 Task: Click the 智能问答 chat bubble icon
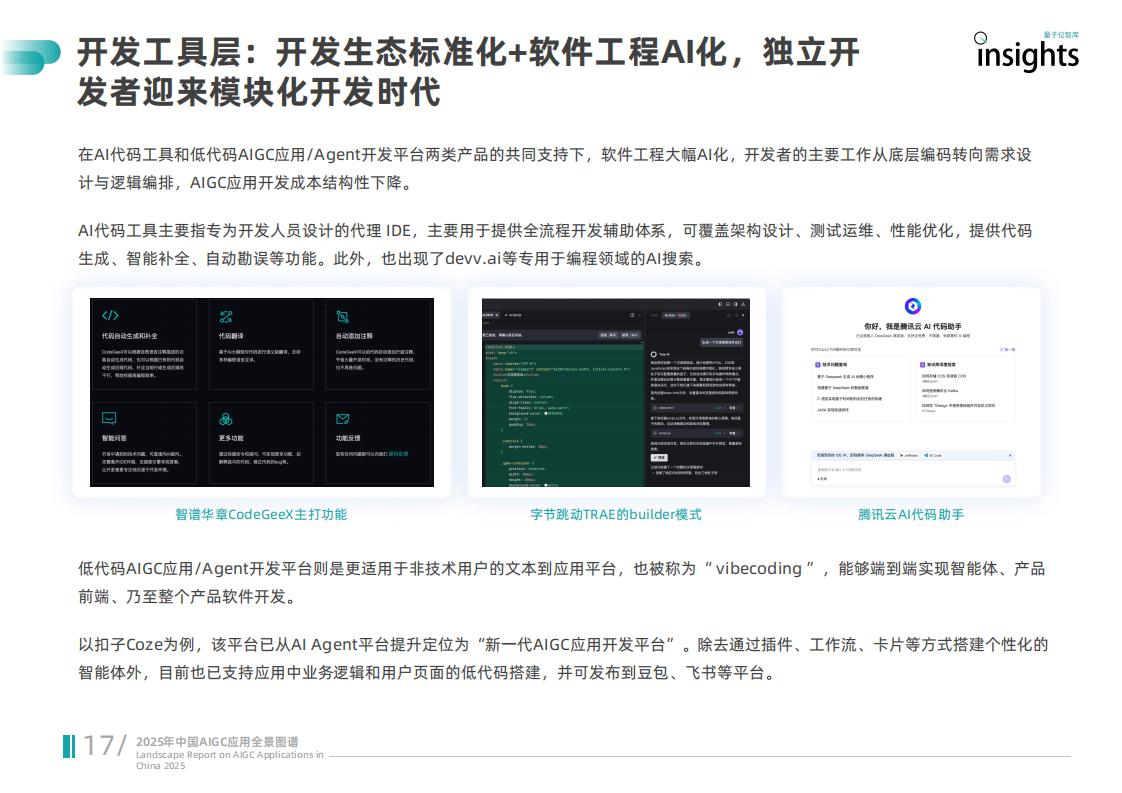click(x=109, y=418)
